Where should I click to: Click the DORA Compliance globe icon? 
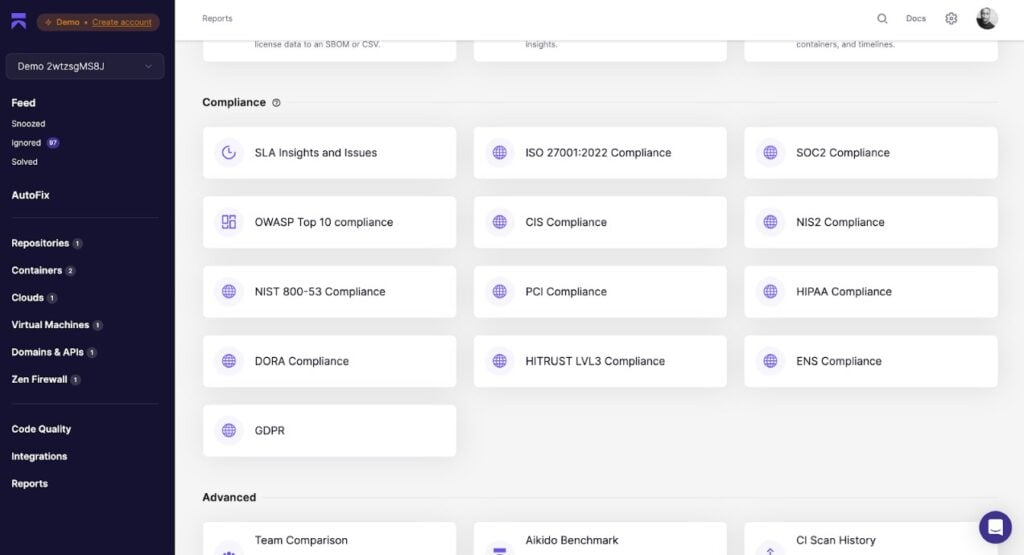[x=229, y=361]
